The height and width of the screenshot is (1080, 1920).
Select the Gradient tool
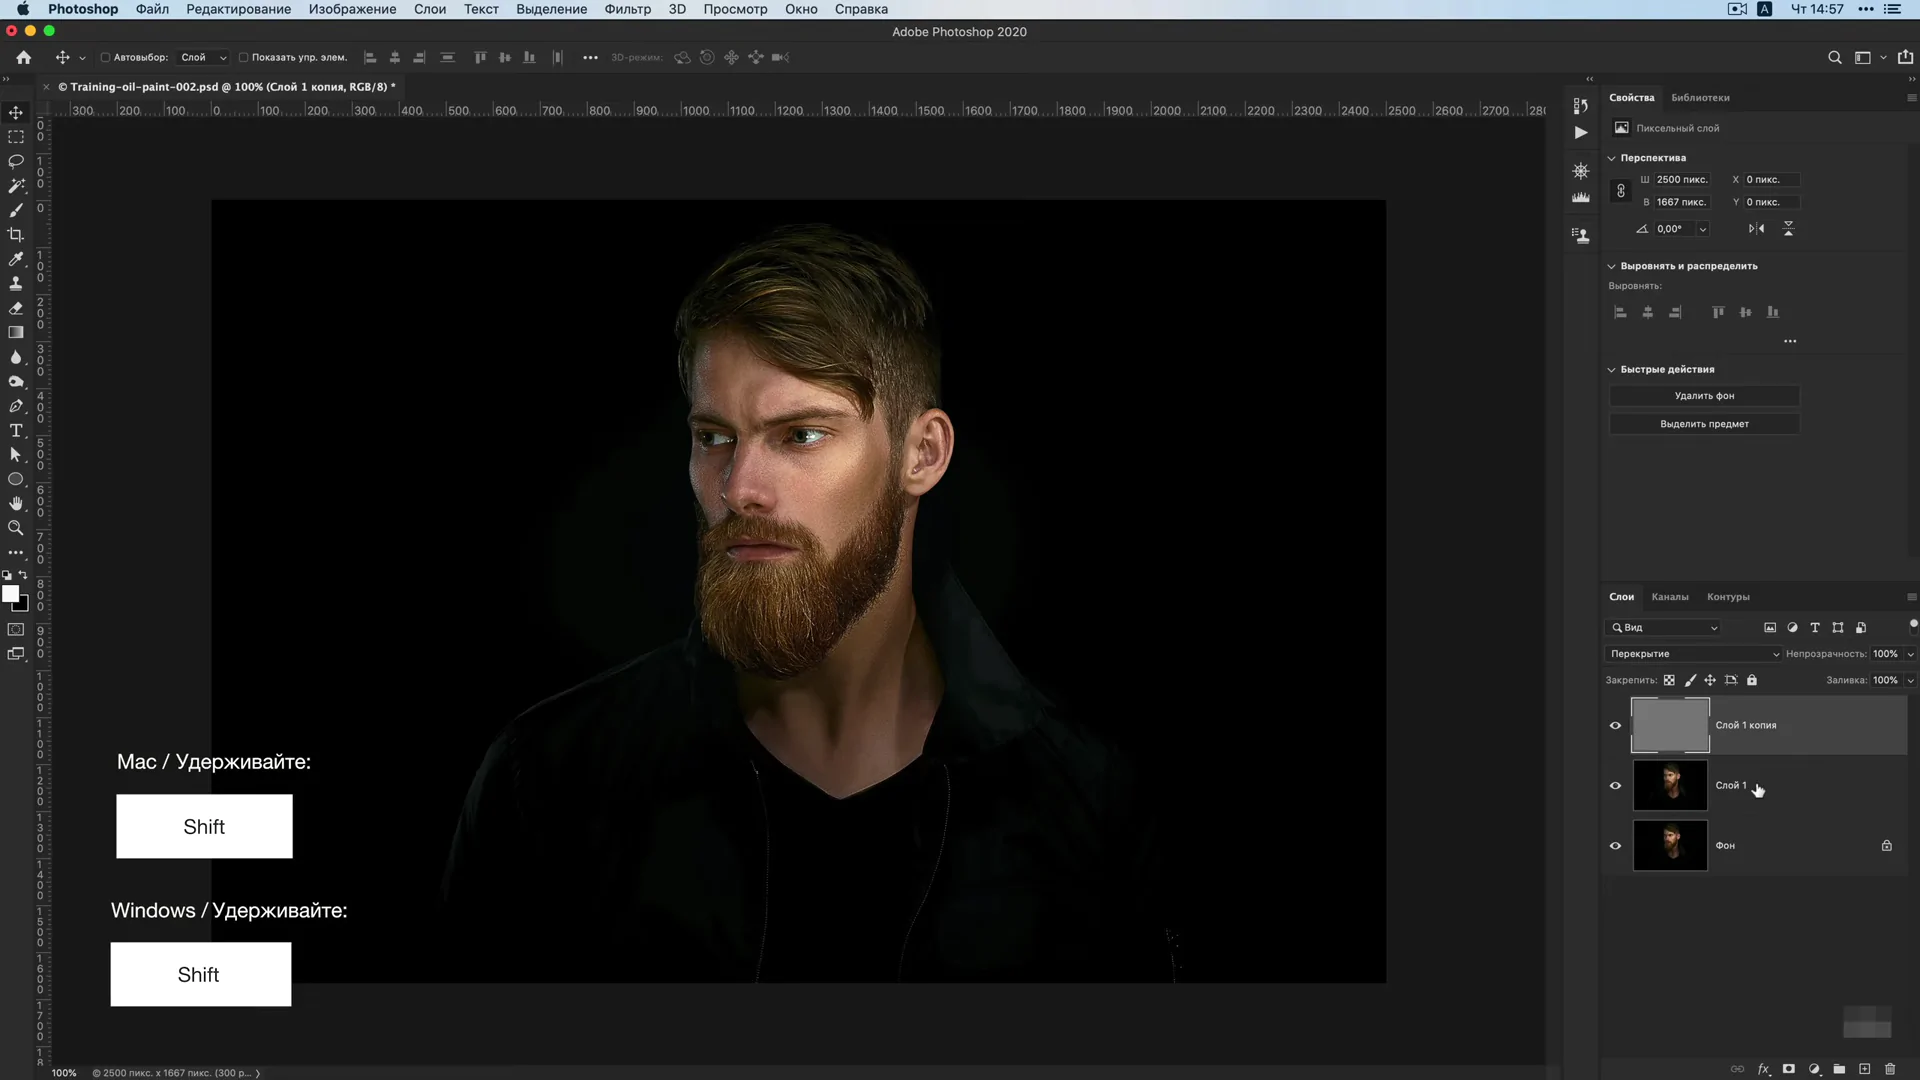click(16, 332)
